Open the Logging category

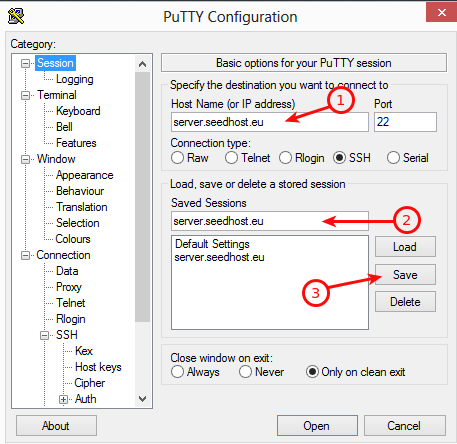coord(75,79)
